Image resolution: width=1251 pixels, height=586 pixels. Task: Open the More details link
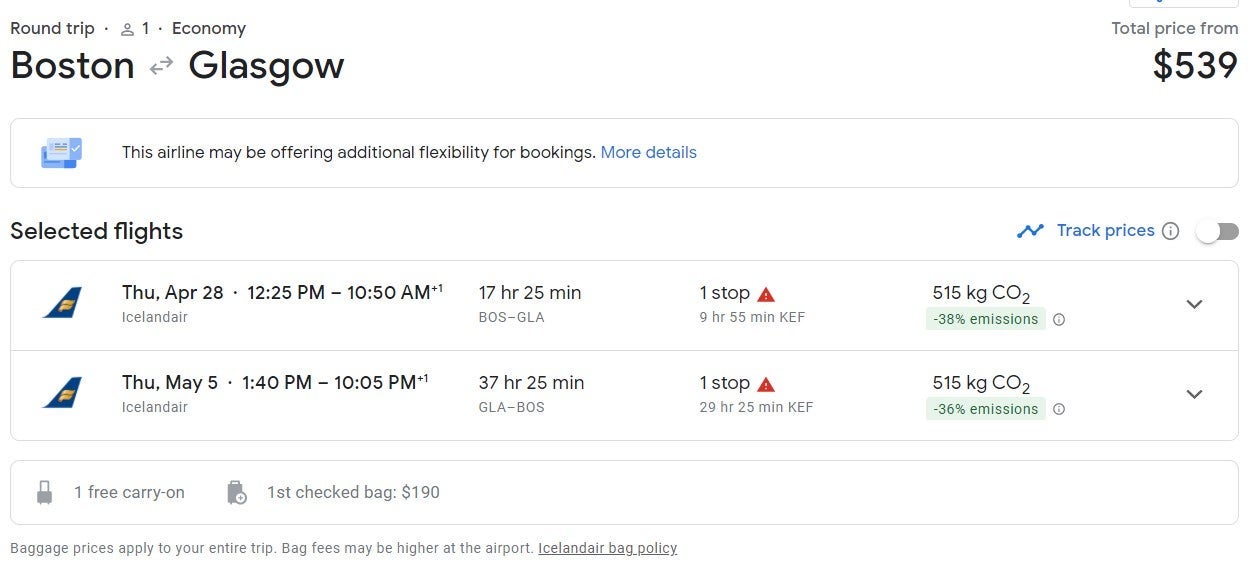point(648,153)
